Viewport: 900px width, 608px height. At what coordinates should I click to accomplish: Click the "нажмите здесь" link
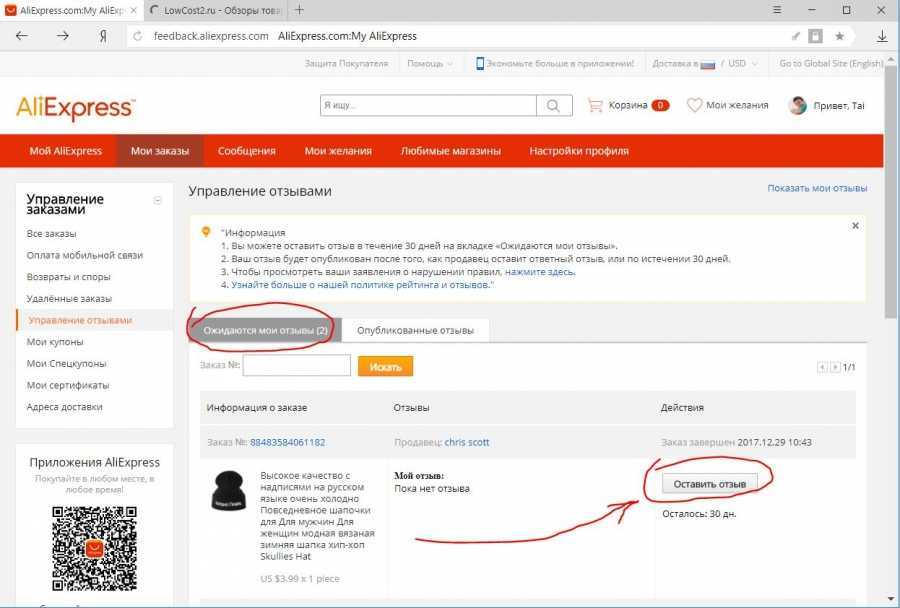[540, 272]
